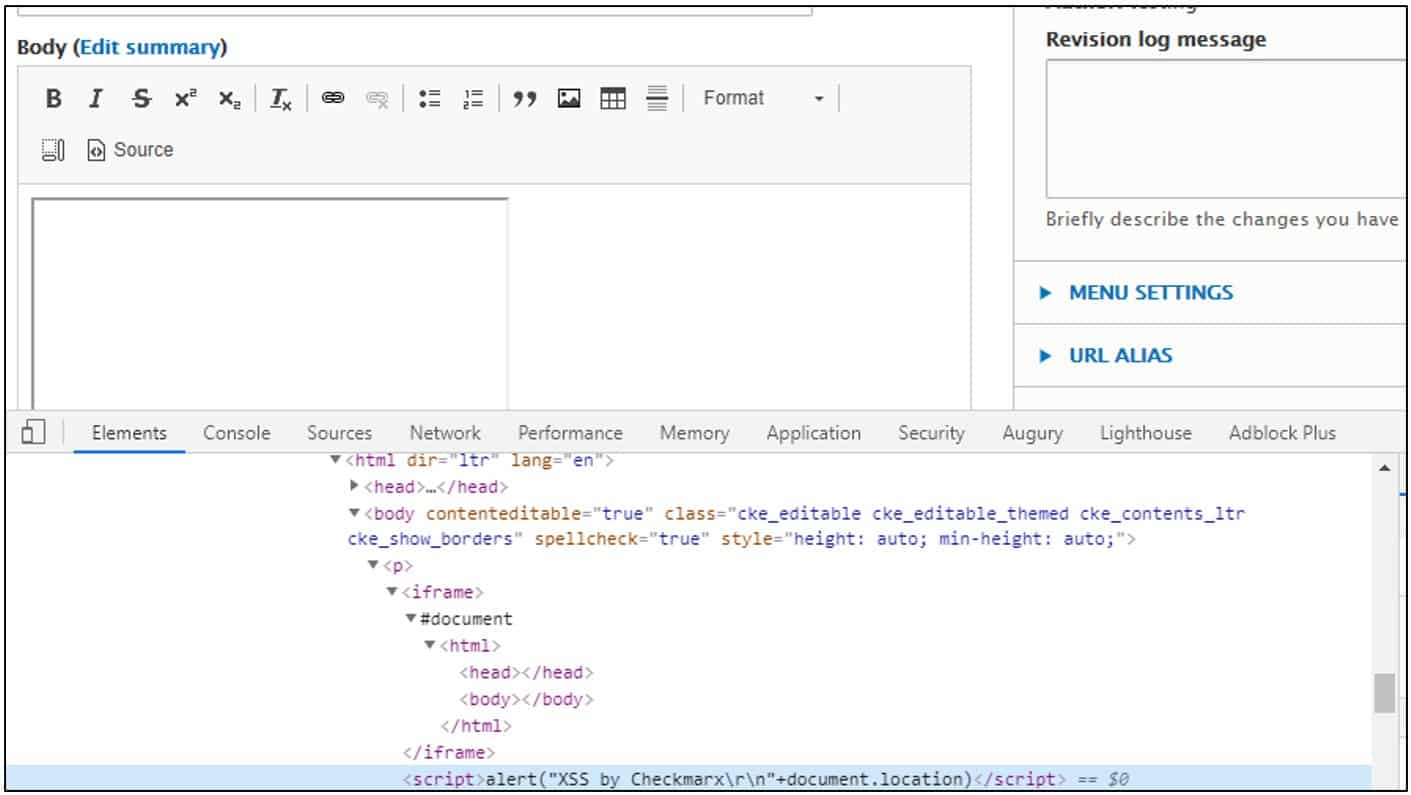
Task: Insert a block quote
Action: coord(524,98)
